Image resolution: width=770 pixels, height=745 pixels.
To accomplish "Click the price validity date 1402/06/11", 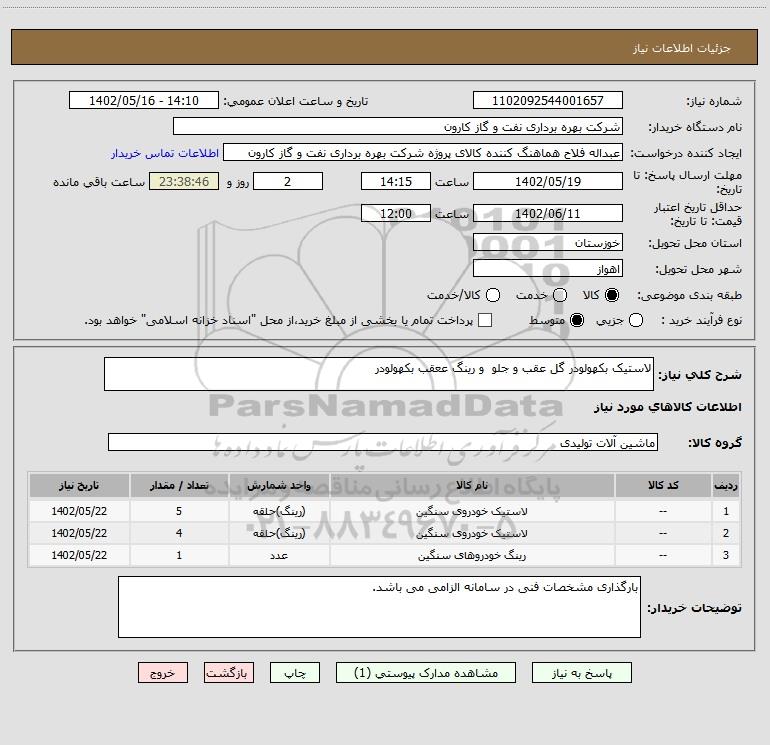I will point(548,213).
